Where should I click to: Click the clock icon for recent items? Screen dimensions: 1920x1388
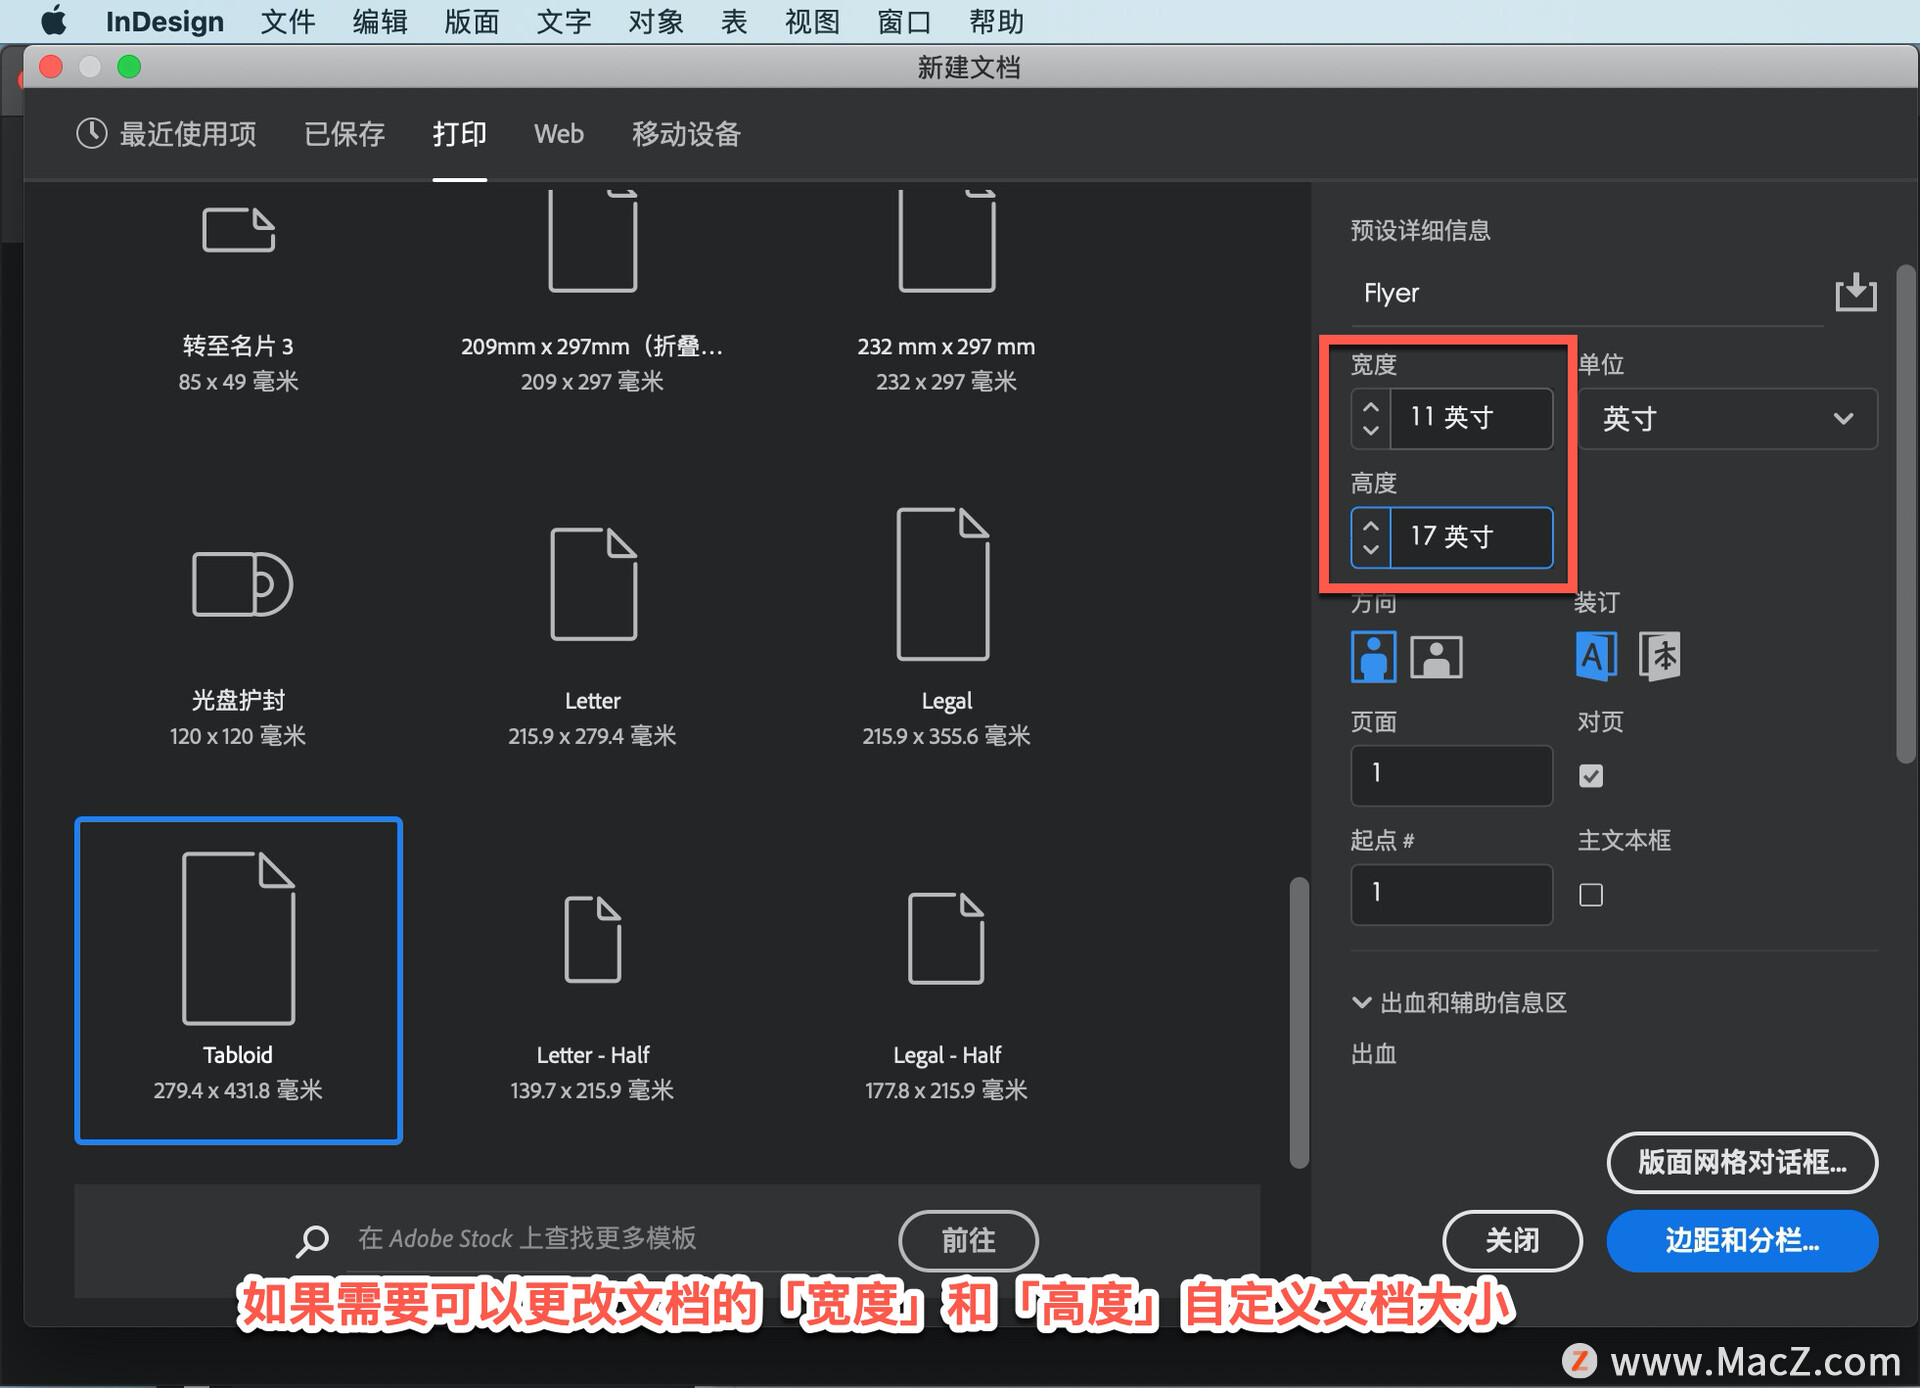tap(92, 134)
